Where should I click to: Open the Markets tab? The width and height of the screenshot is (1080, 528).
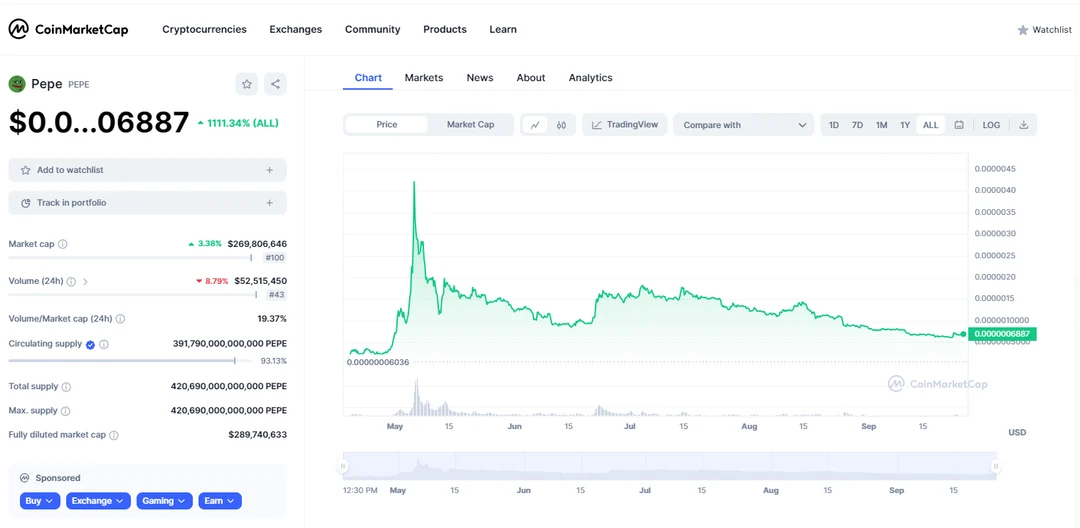coord(424,78)
